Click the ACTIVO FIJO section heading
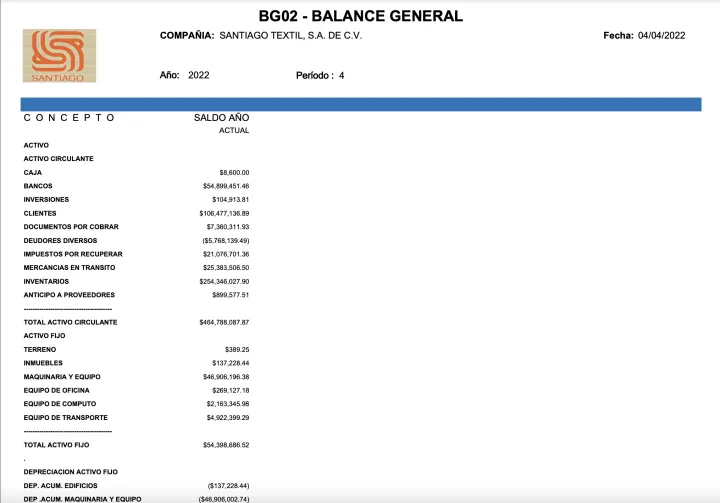Screen dimensions: 720x503 click(43, 336)
